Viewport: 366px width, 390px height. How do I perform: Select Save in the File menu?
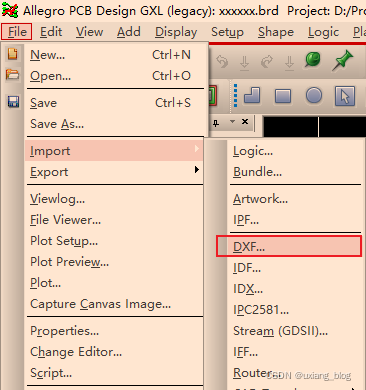[x=114, y=103]
